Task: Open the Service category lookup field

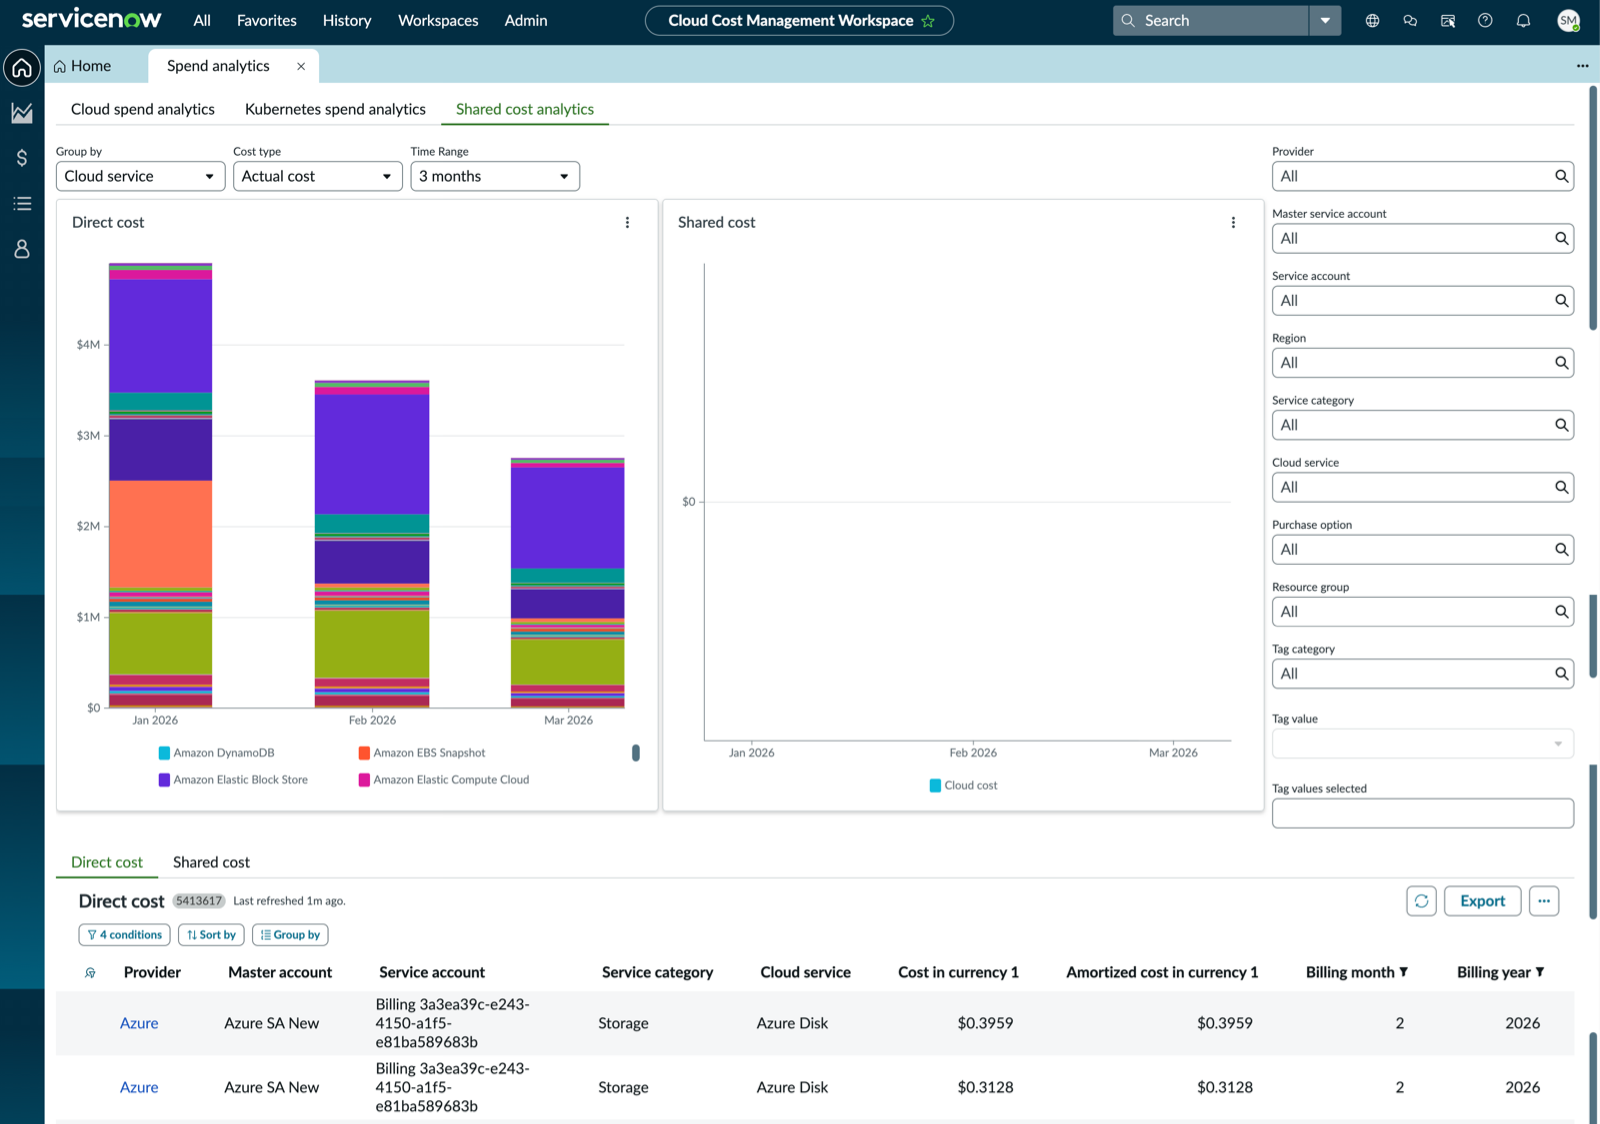Action: (x=1422, y=425)
